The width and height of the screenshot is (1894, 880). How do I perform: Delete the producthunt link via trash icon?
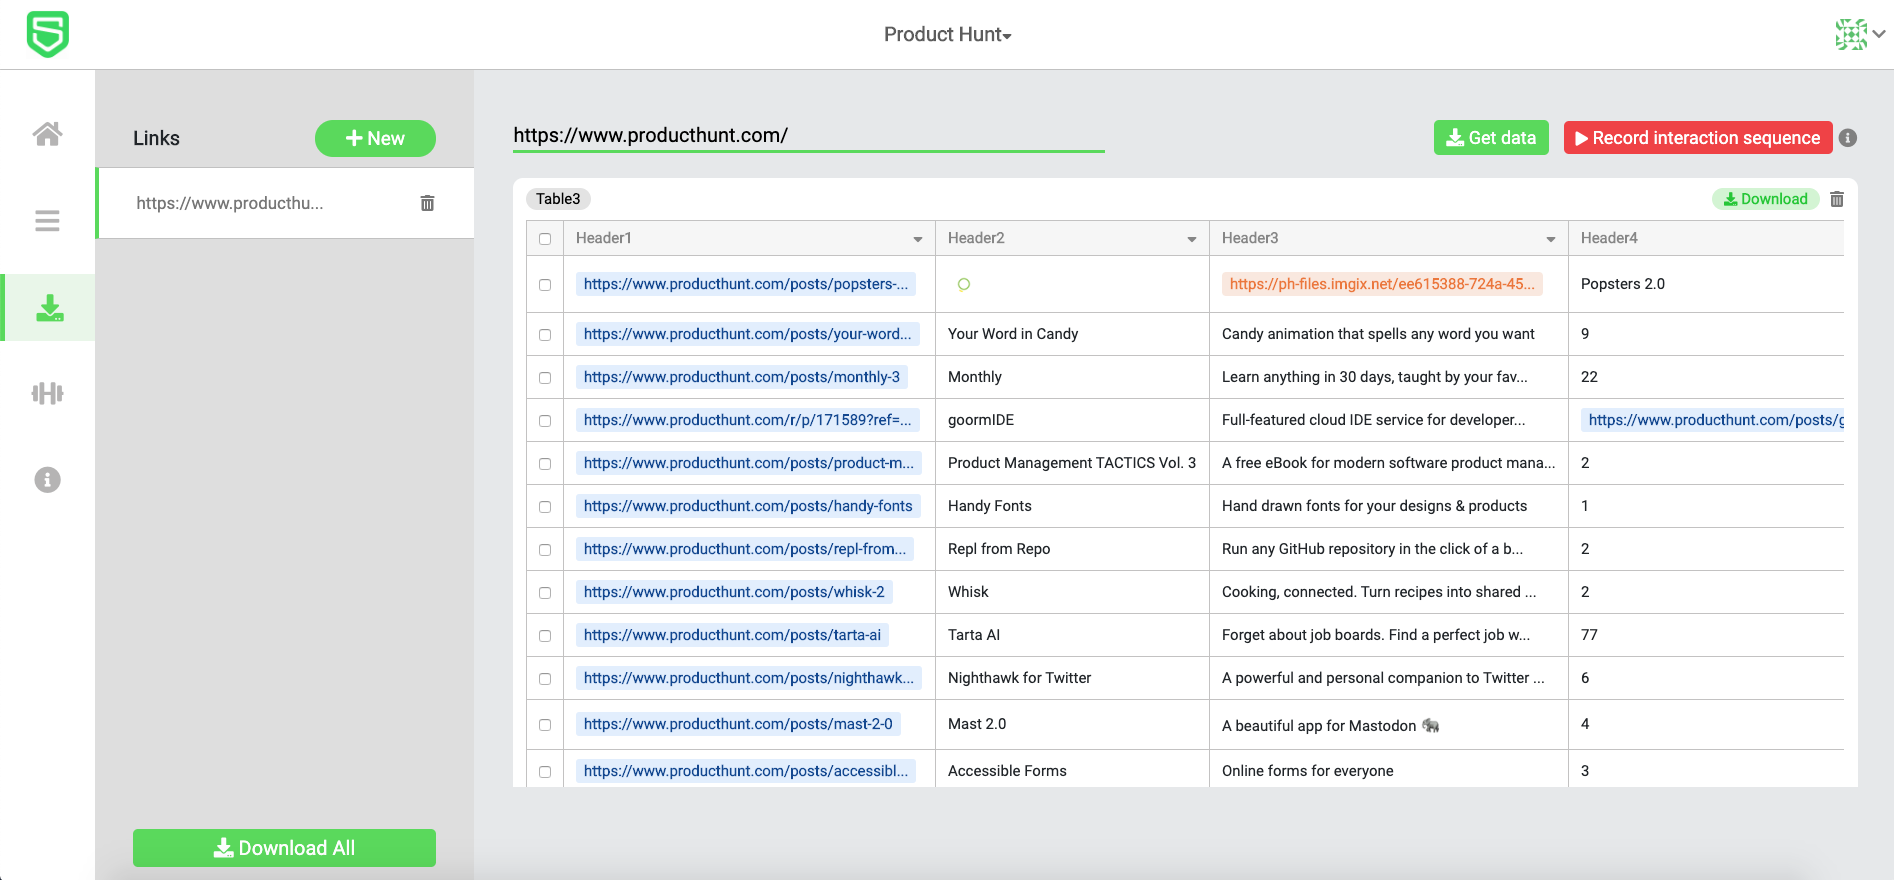[427, 203]
